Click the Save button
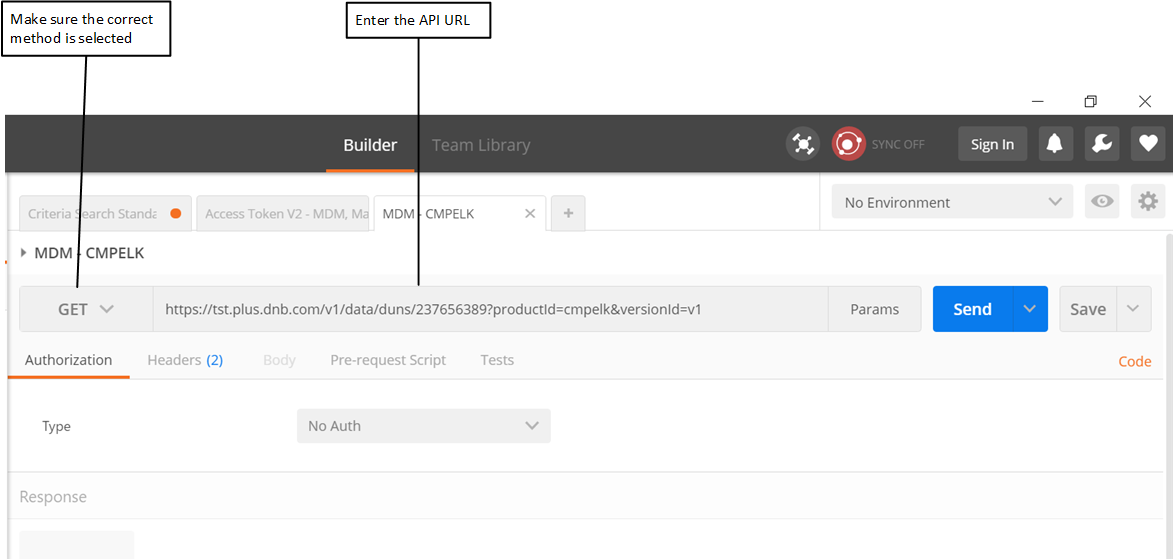Viewport: 1174px width, 559px height. [1088, 309]
